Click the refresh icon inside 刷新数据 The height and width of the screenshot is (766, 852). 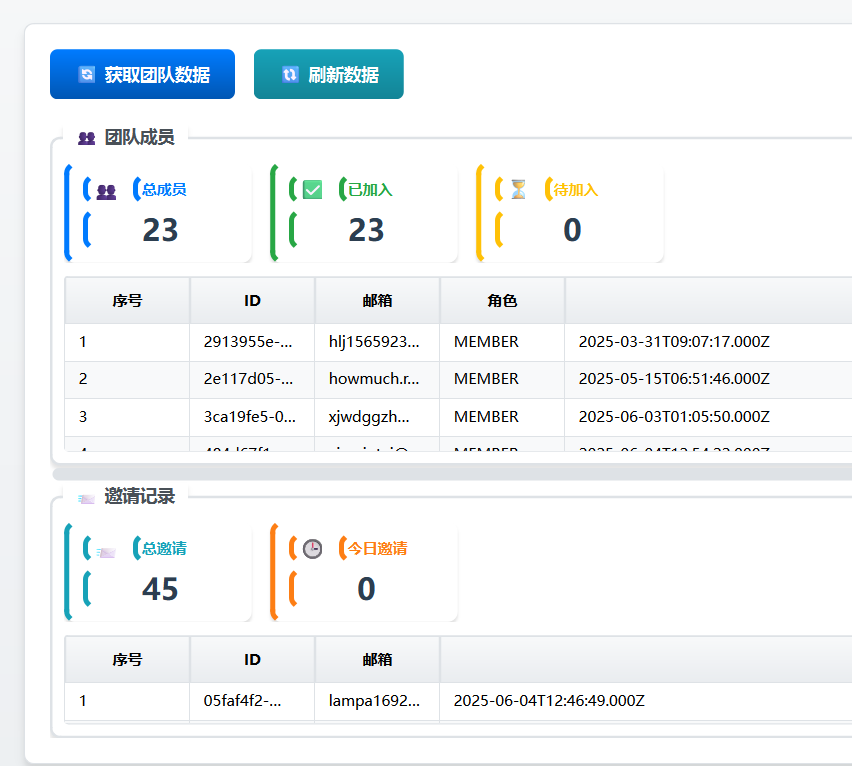(290, 74)
